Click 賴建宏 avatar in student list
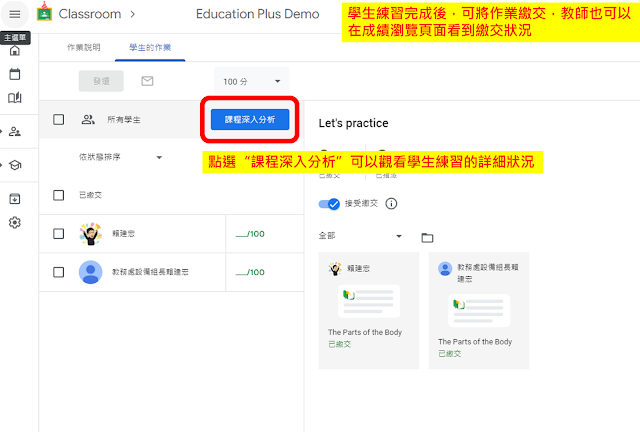 click(x=91, y=234)
